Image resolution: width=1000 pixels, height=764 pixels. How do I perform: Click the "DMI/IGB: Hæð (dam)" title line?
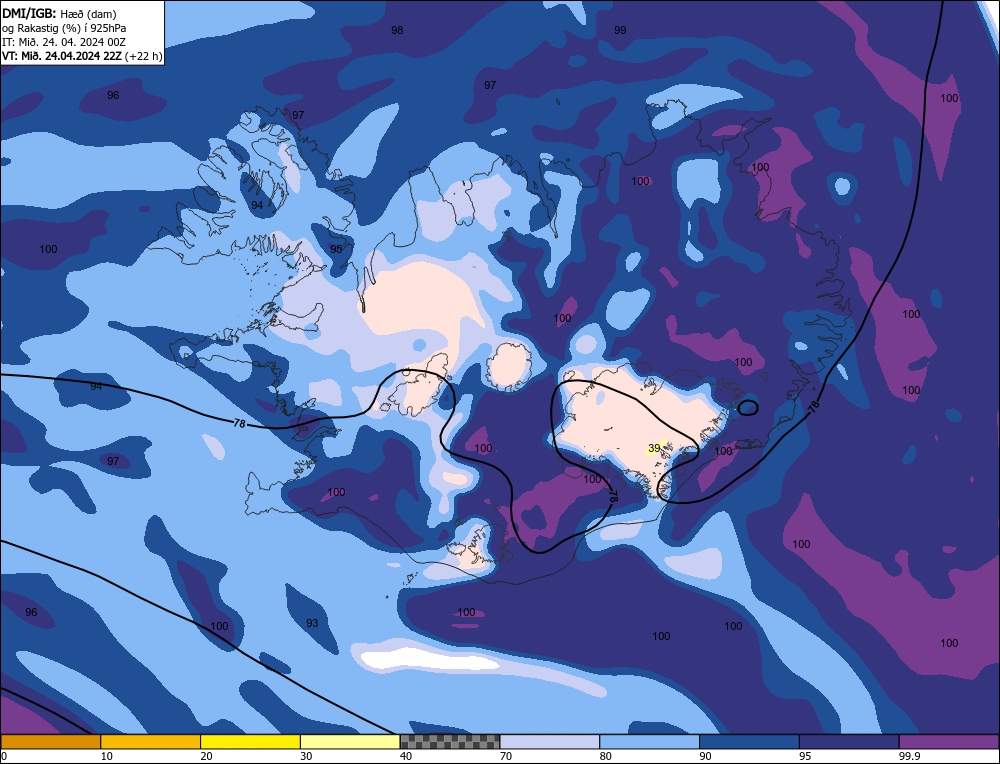coord(59,13)
